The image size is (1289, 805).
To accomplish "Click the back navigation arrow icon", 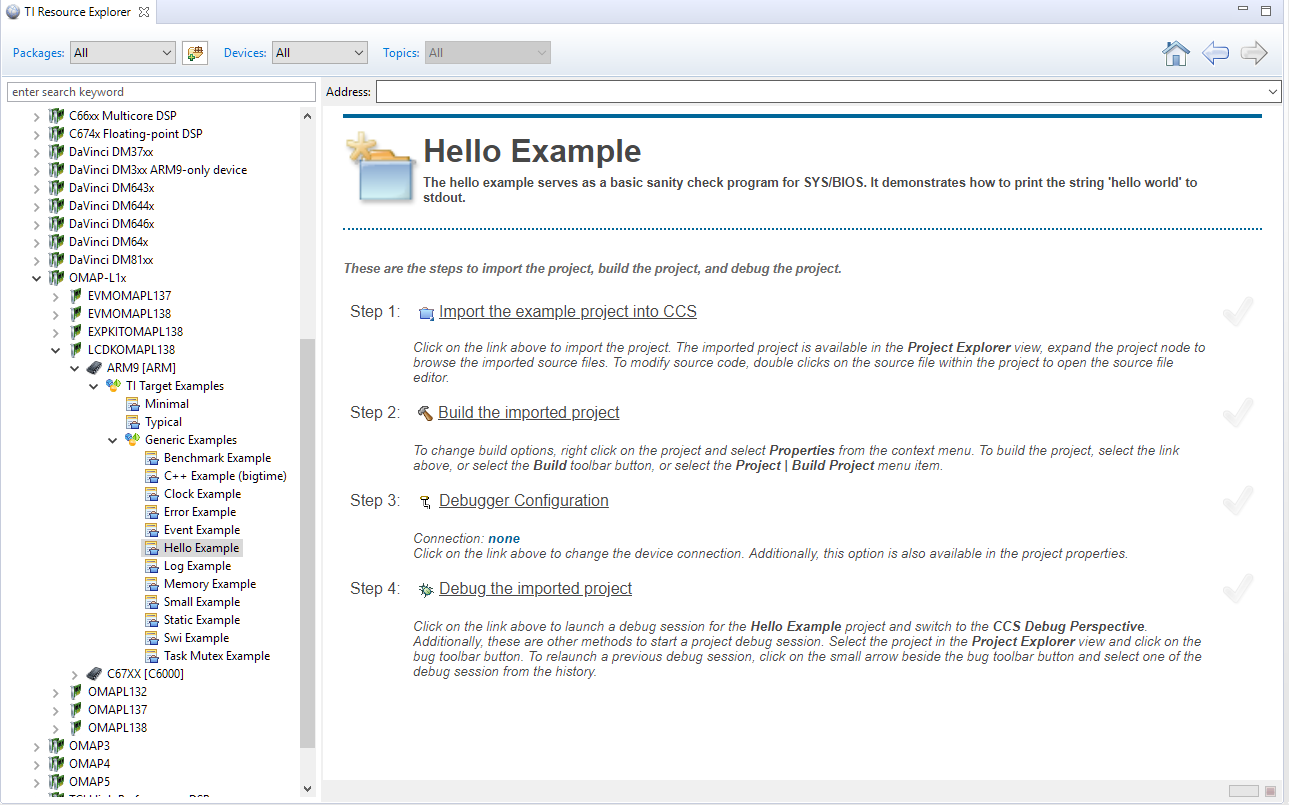I will pyautogui.click(x=1215, y=53).
